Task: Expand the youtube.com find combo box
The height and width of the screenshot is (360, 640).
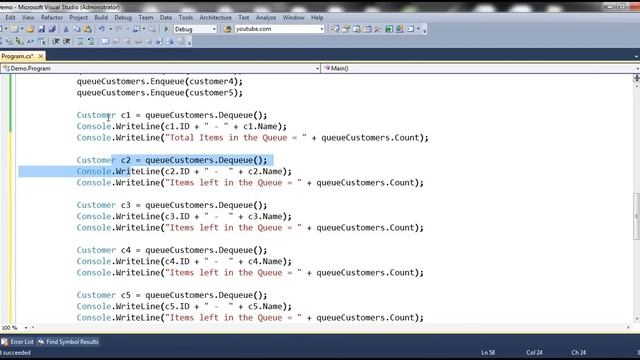Action: [x=322, y=29]
